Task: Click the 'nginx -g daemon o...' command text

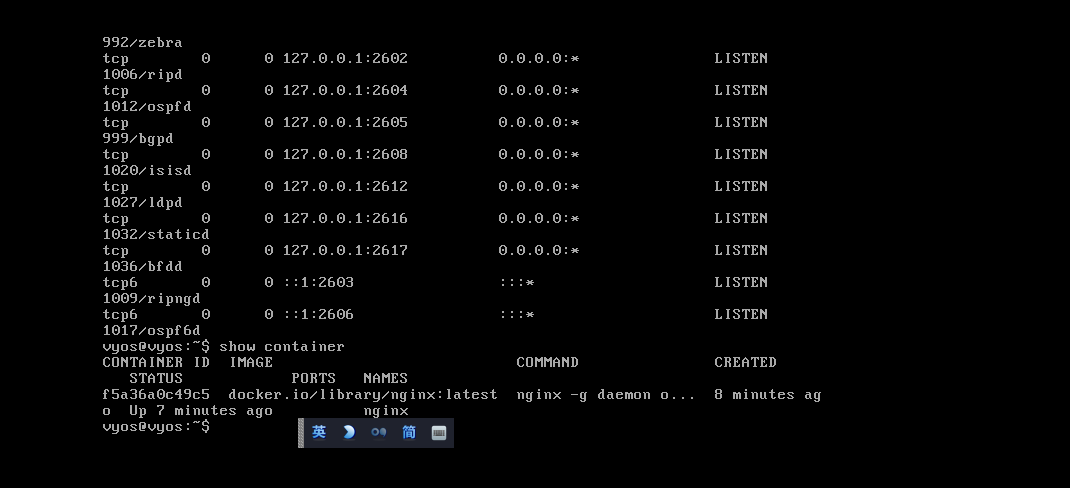Action: point(605,394)
